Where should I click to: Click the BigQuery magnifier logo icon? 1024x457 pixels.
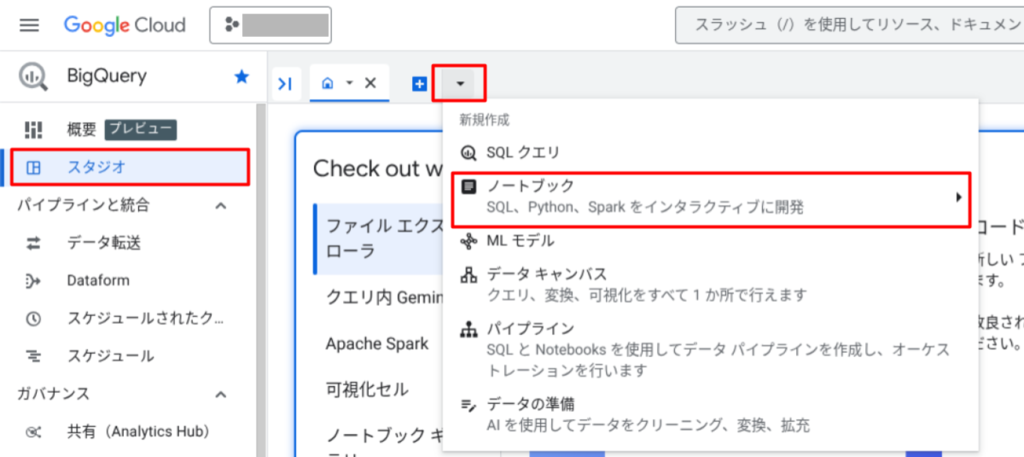pyautogui.click(x=33, y=77)
